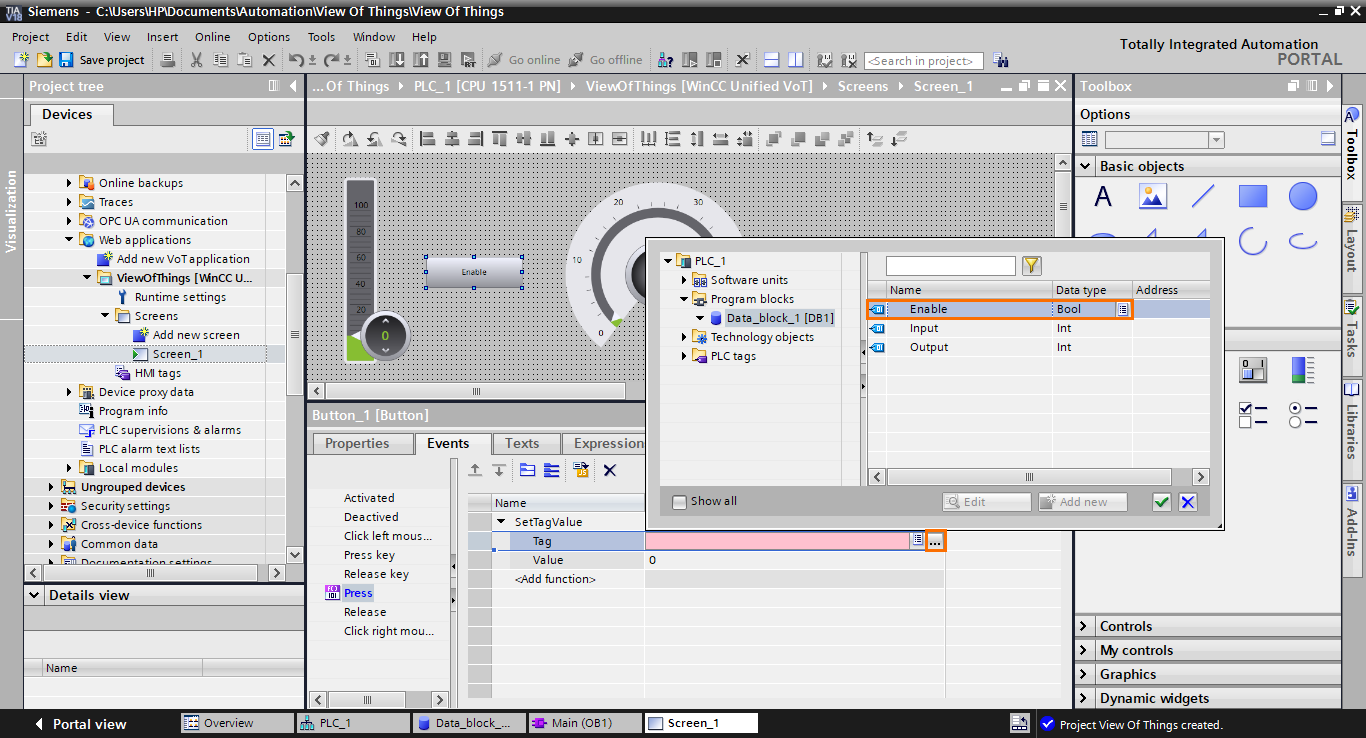The image size is (1366, 738).
Task: Click the filter text field in tag dialog
Action: tap(951, 266)
